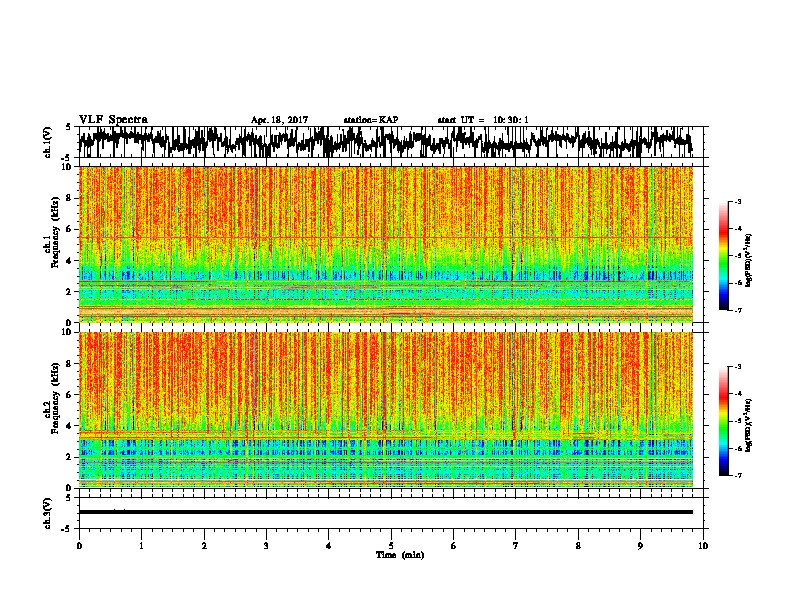792x612 pixels.
Task: Click the "-7" label on ch.2 colorbar
Action: (738, 475)
